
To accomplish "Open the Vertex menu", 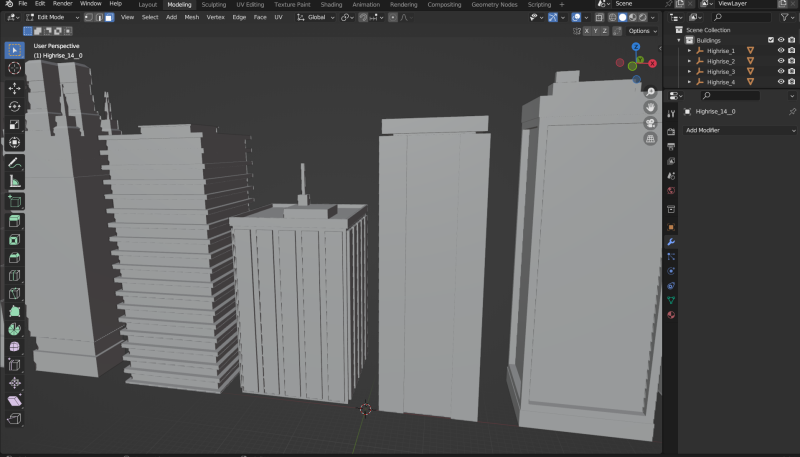I will tap(215, 17).
